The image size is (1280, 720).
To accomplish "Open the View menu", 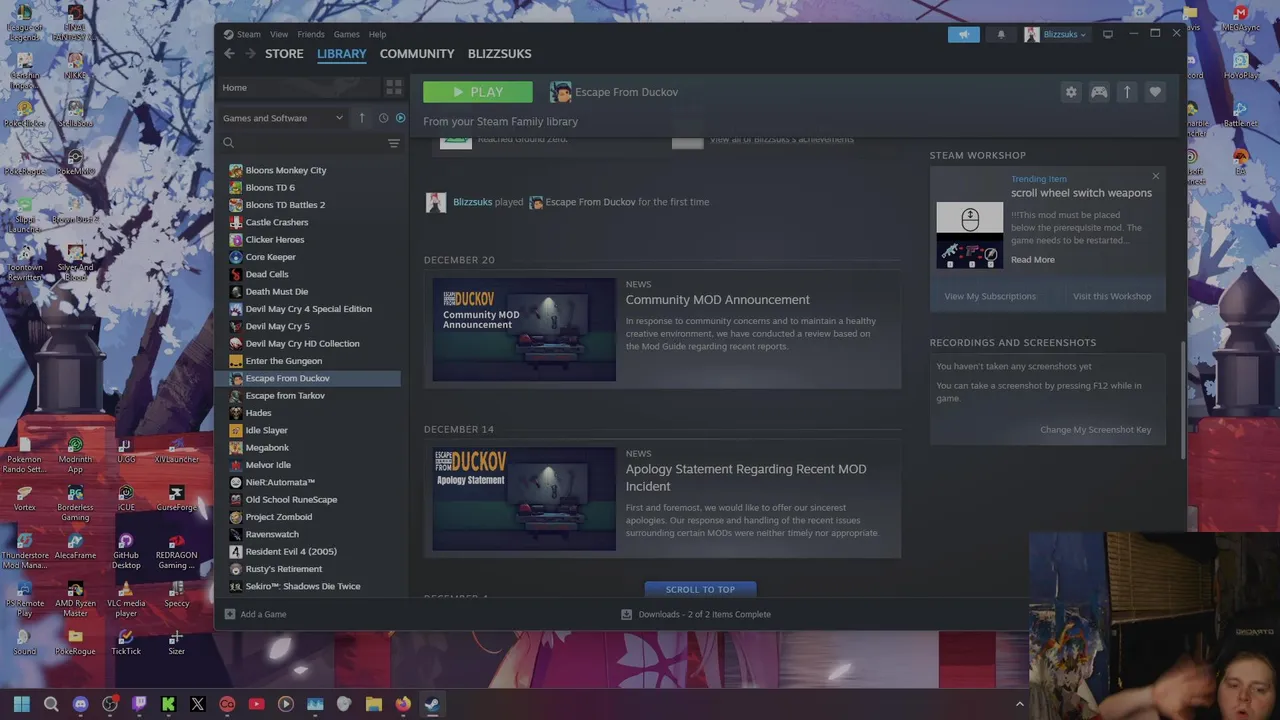I will (x=279, y=34).
